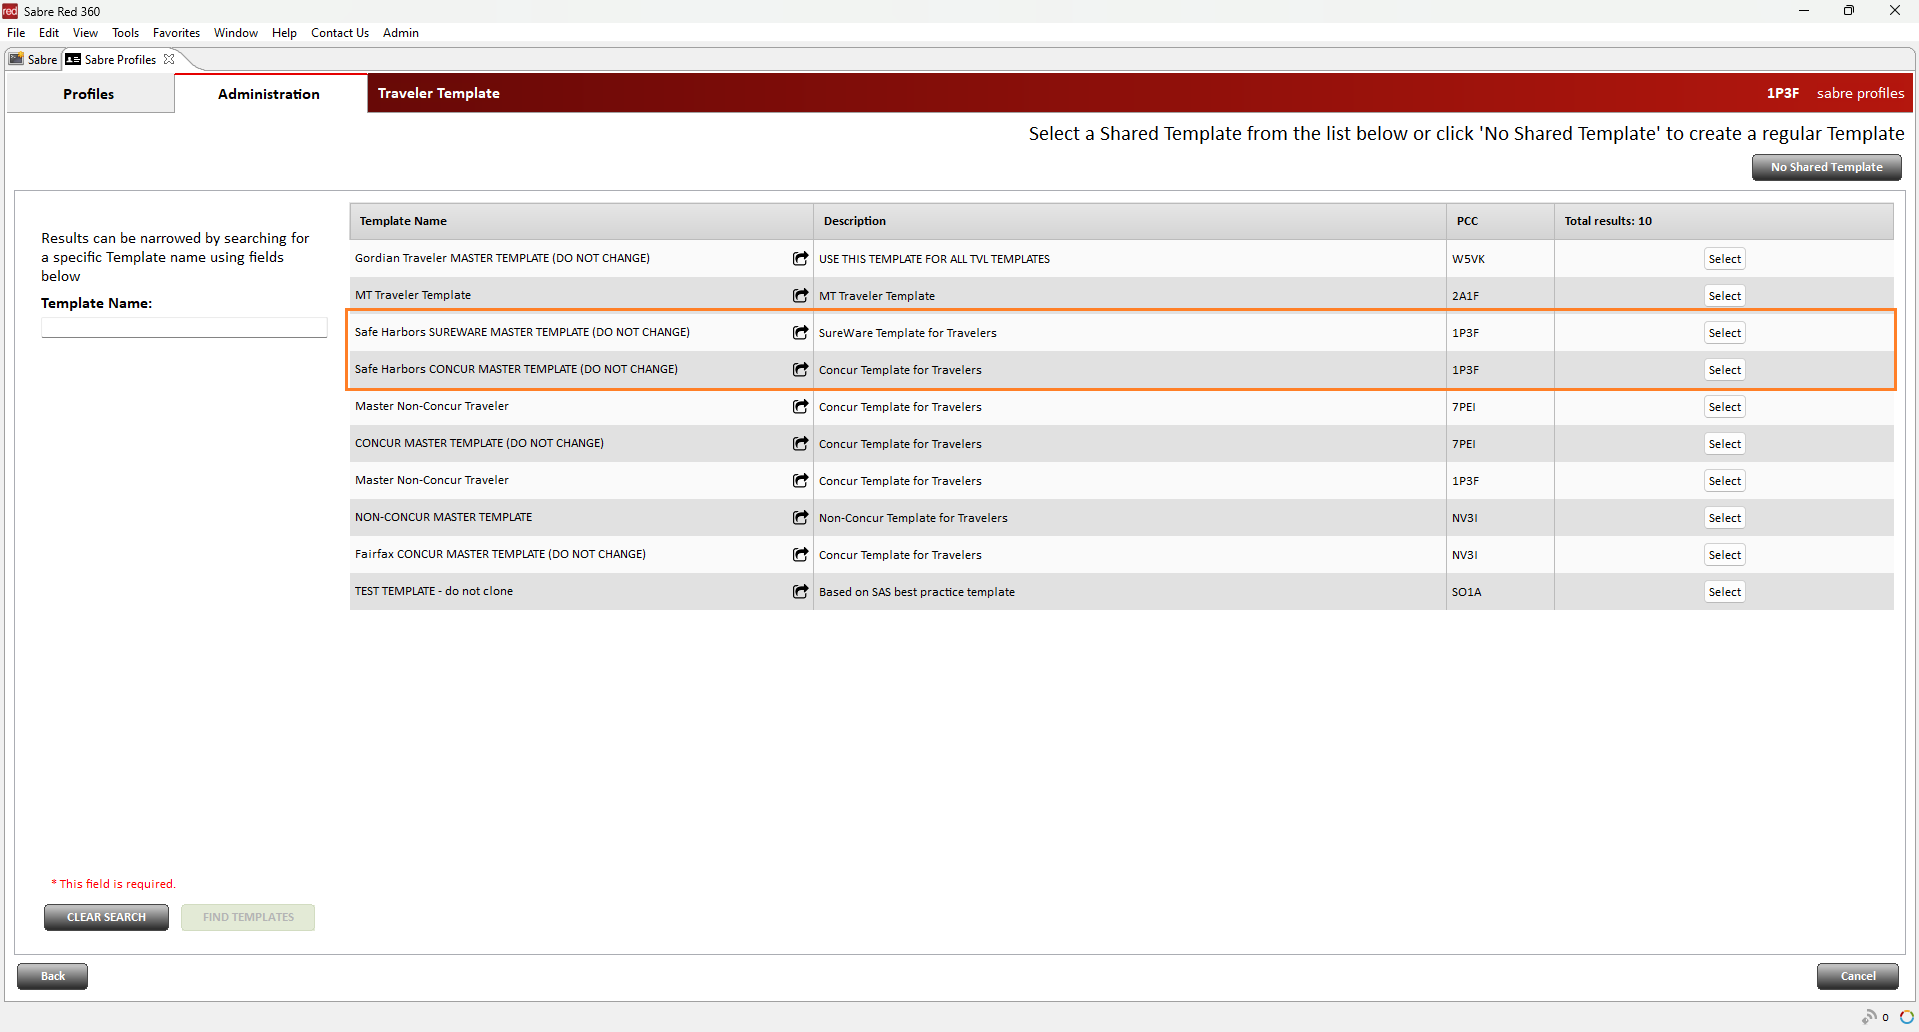Open the Window menu

pos(236,33)
